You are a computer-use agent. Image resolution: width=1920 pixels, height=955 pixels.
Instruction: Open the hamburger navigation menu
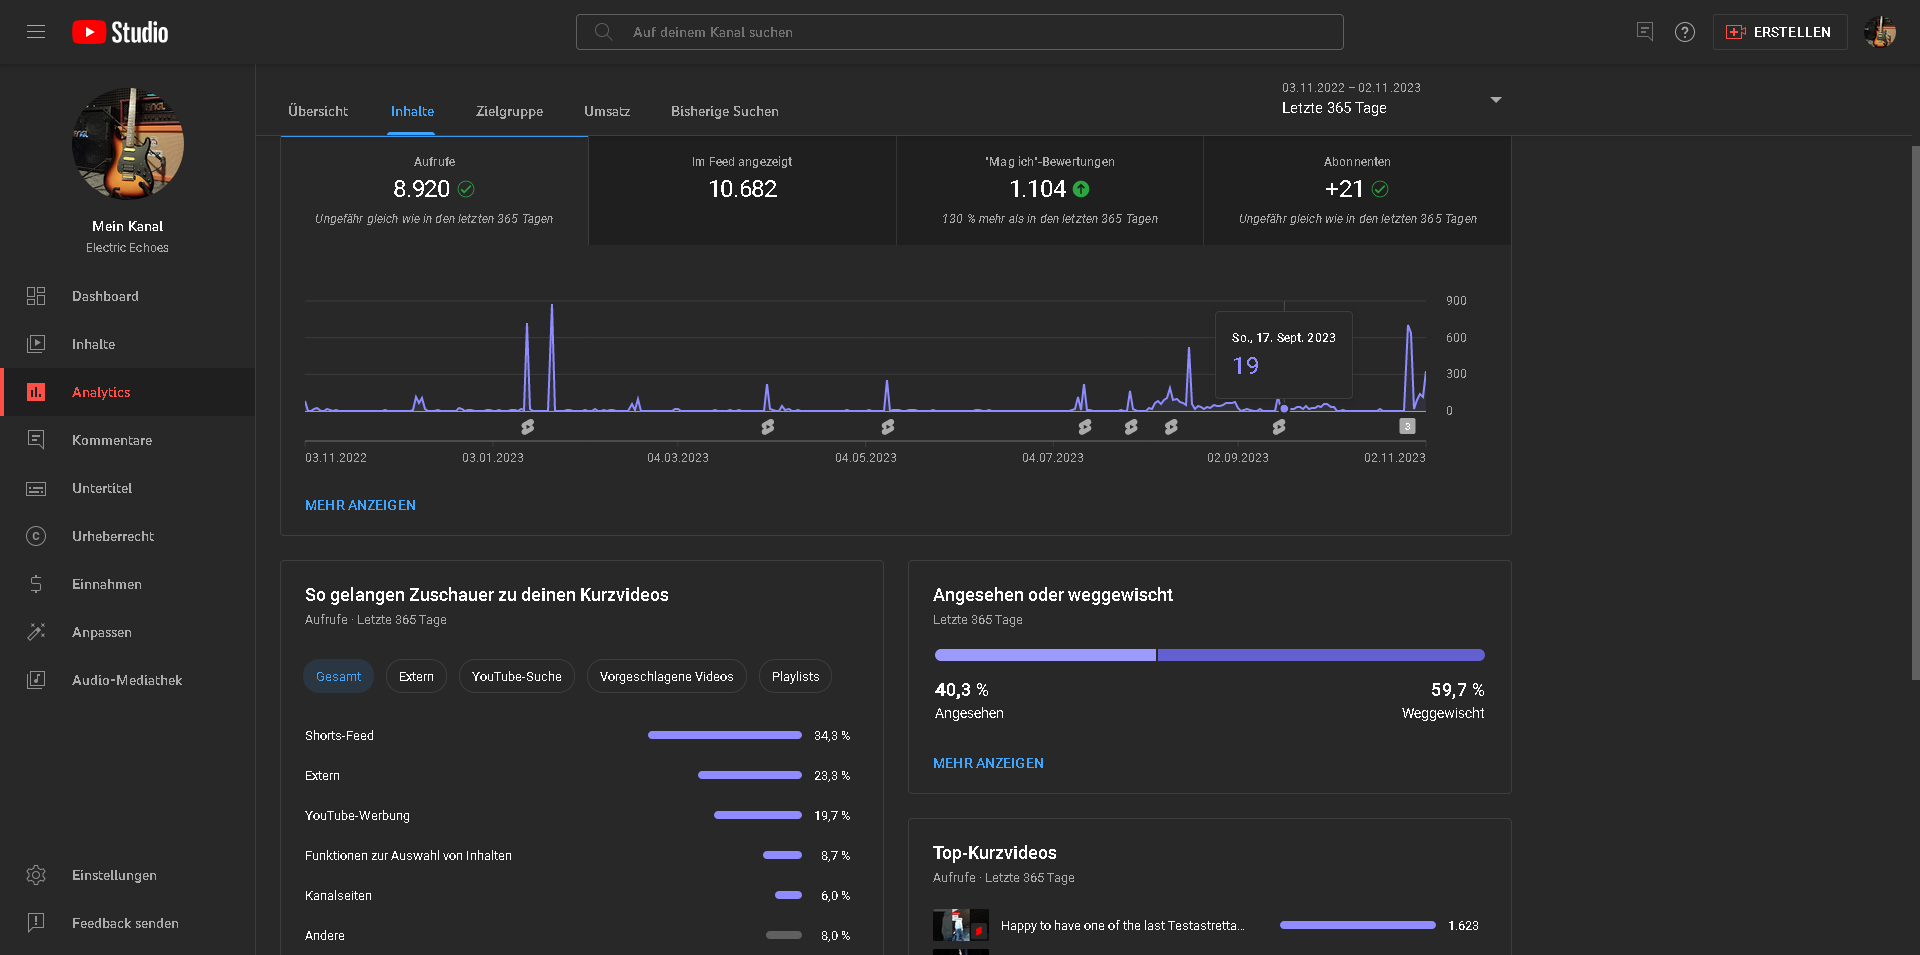coord(36,32)
